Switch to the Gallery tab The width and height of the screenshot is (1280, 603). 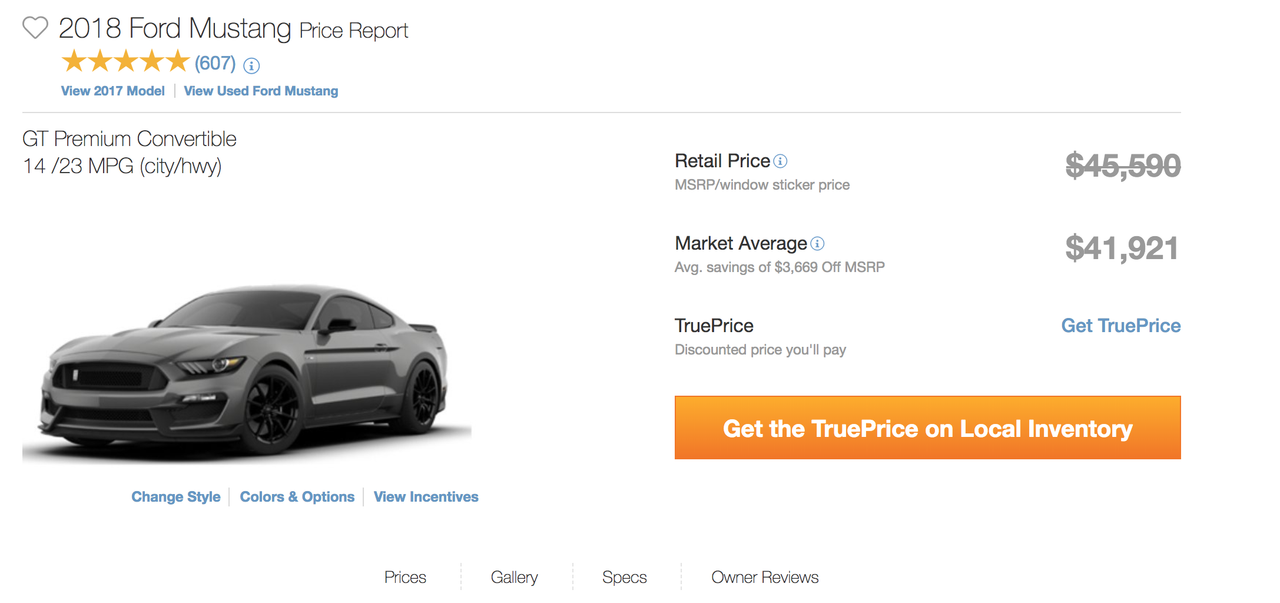coord(514,577)
